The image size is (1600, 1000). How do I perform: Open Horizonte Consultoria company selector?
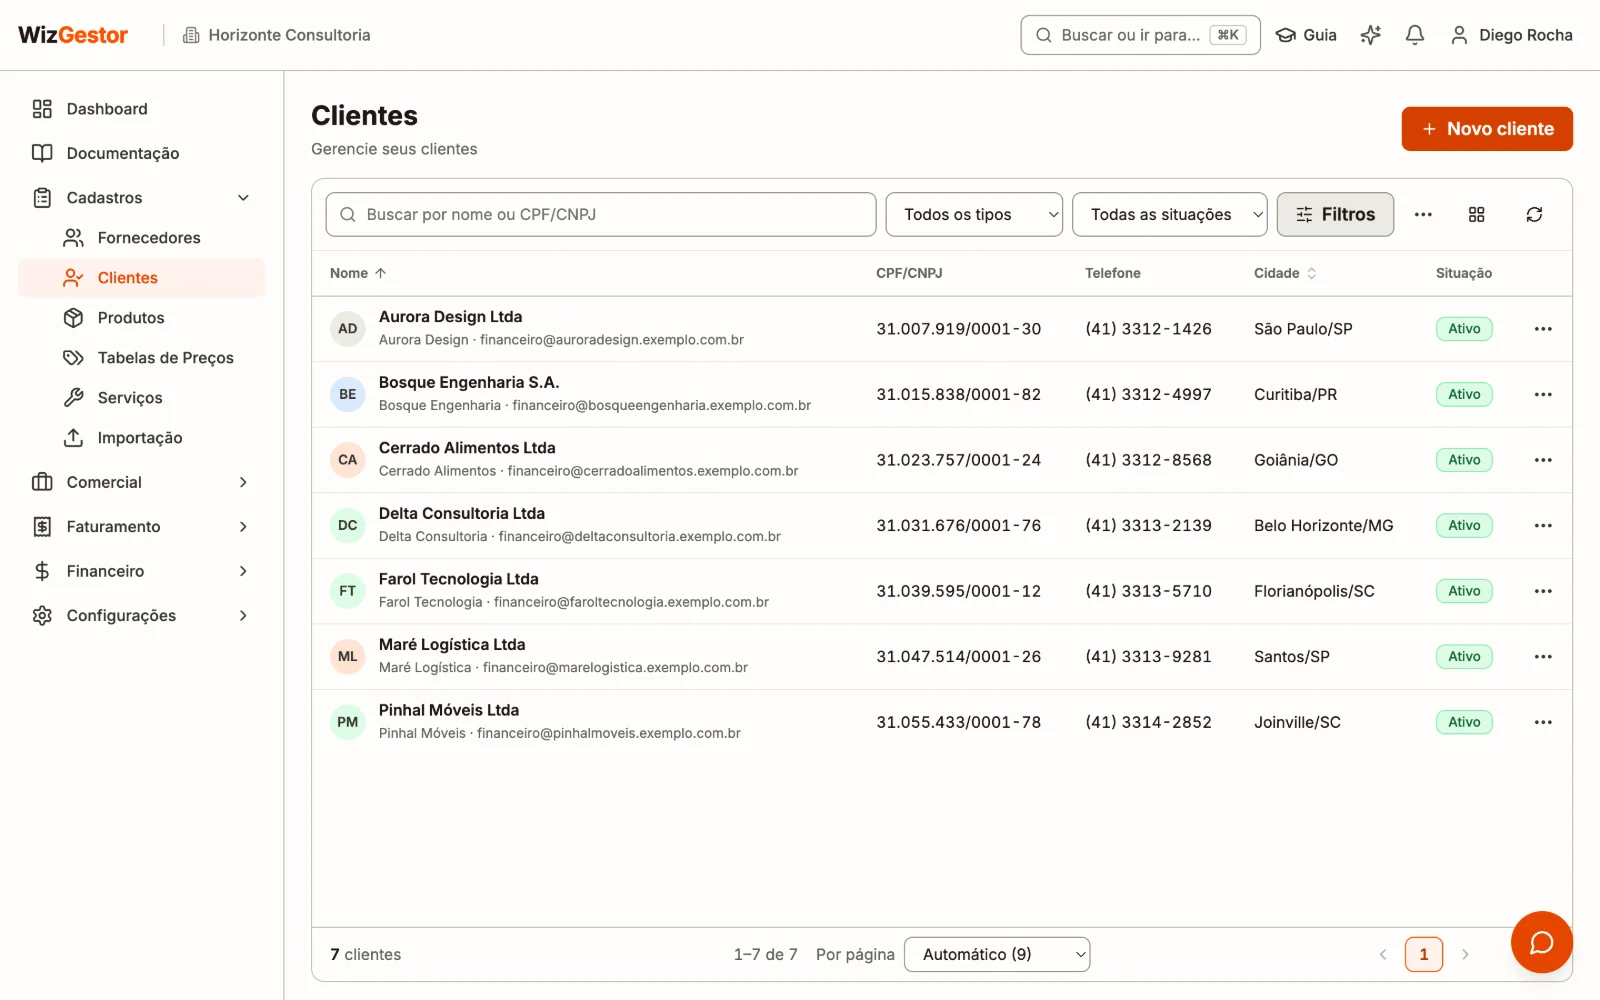tap(276, 35)
